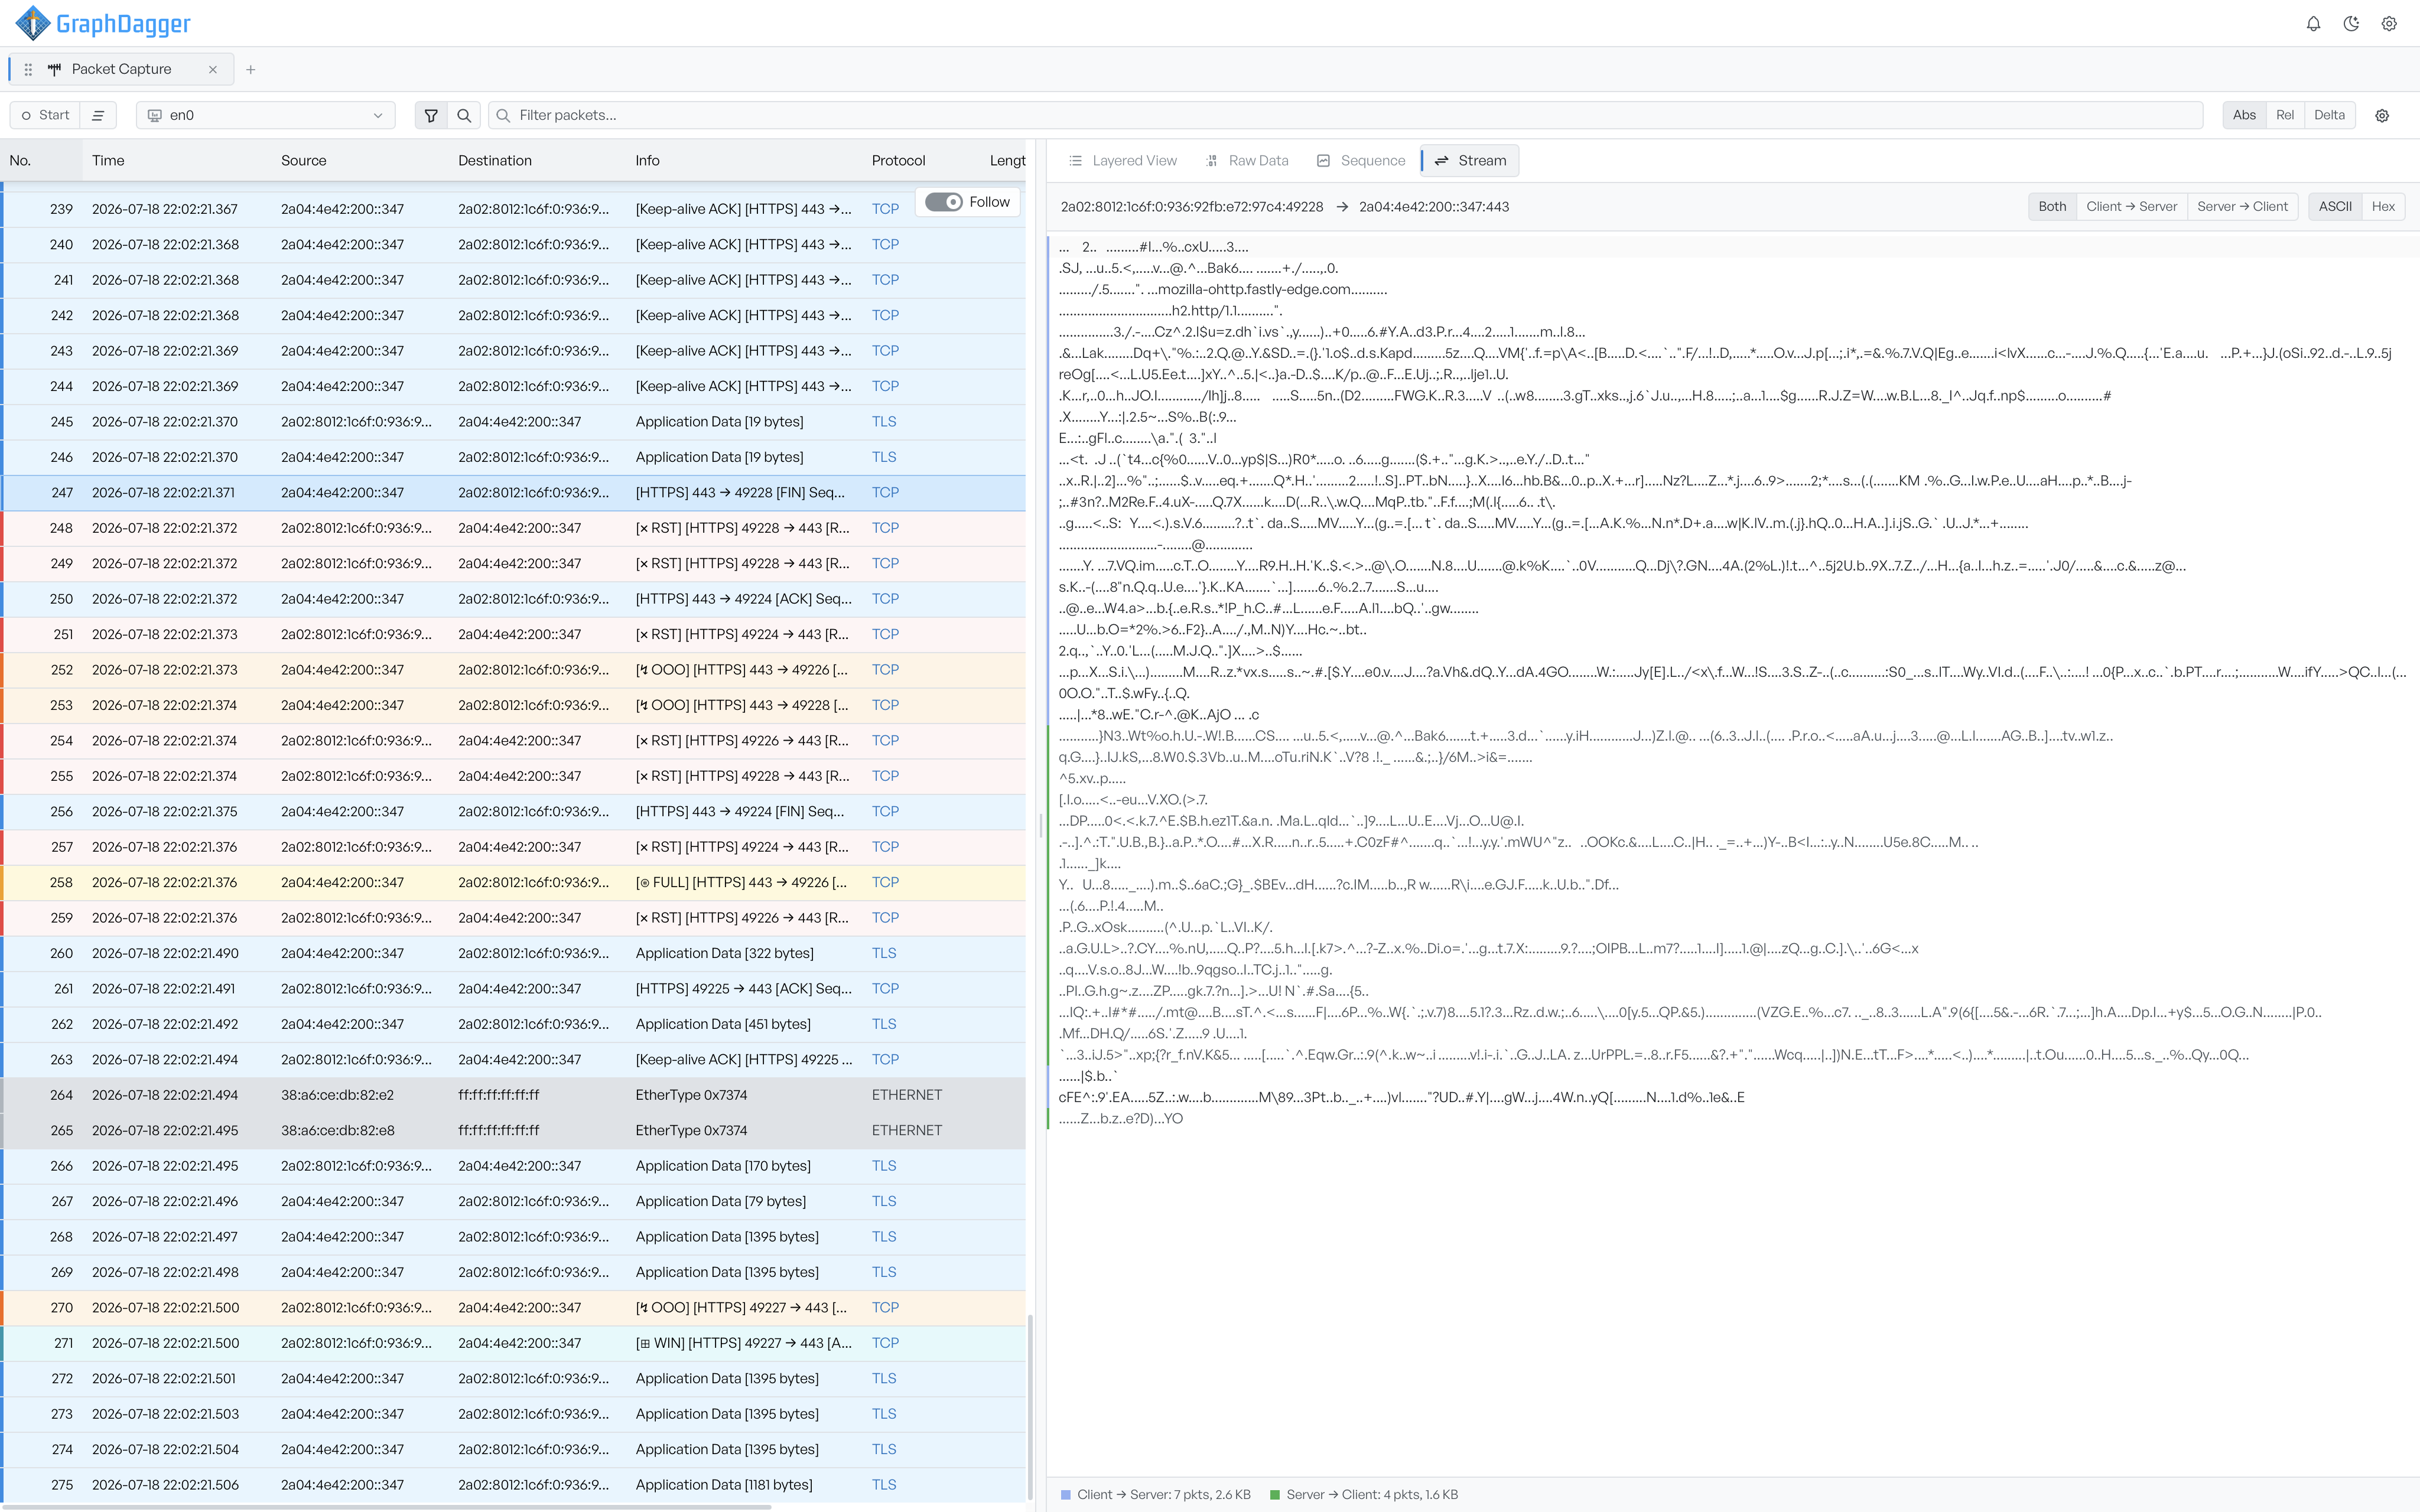2420x1512 pixels.
Task: Select packet 252 OOO row
Action: point(513,669)
